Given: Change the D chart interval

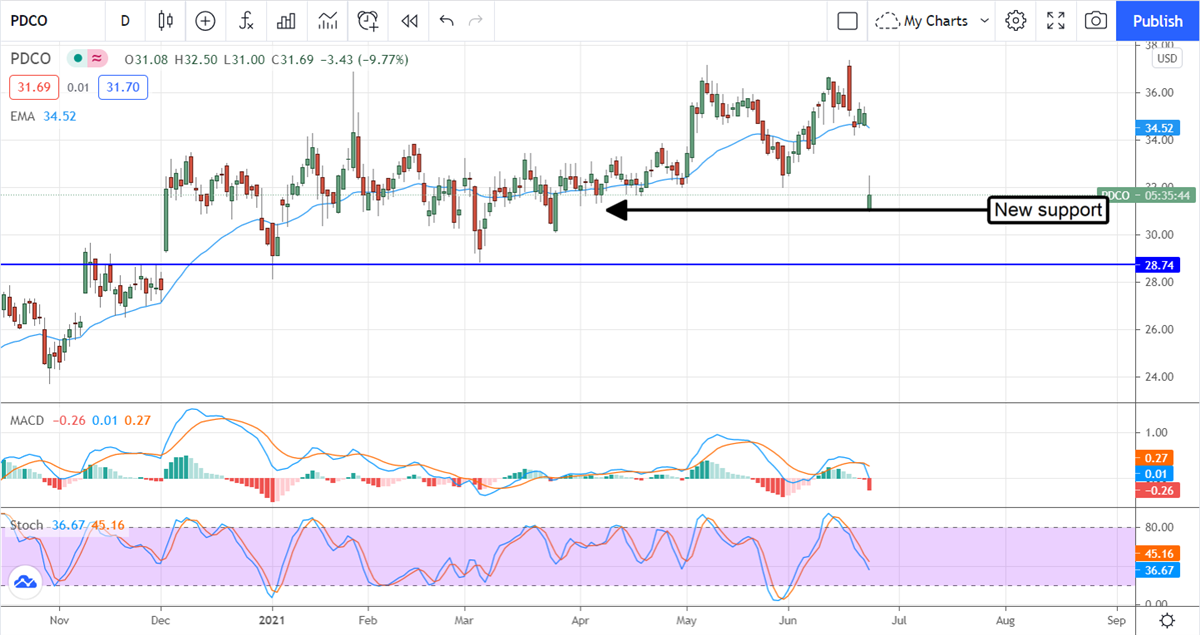Looking at the screenshot, I should coord(125,20).
